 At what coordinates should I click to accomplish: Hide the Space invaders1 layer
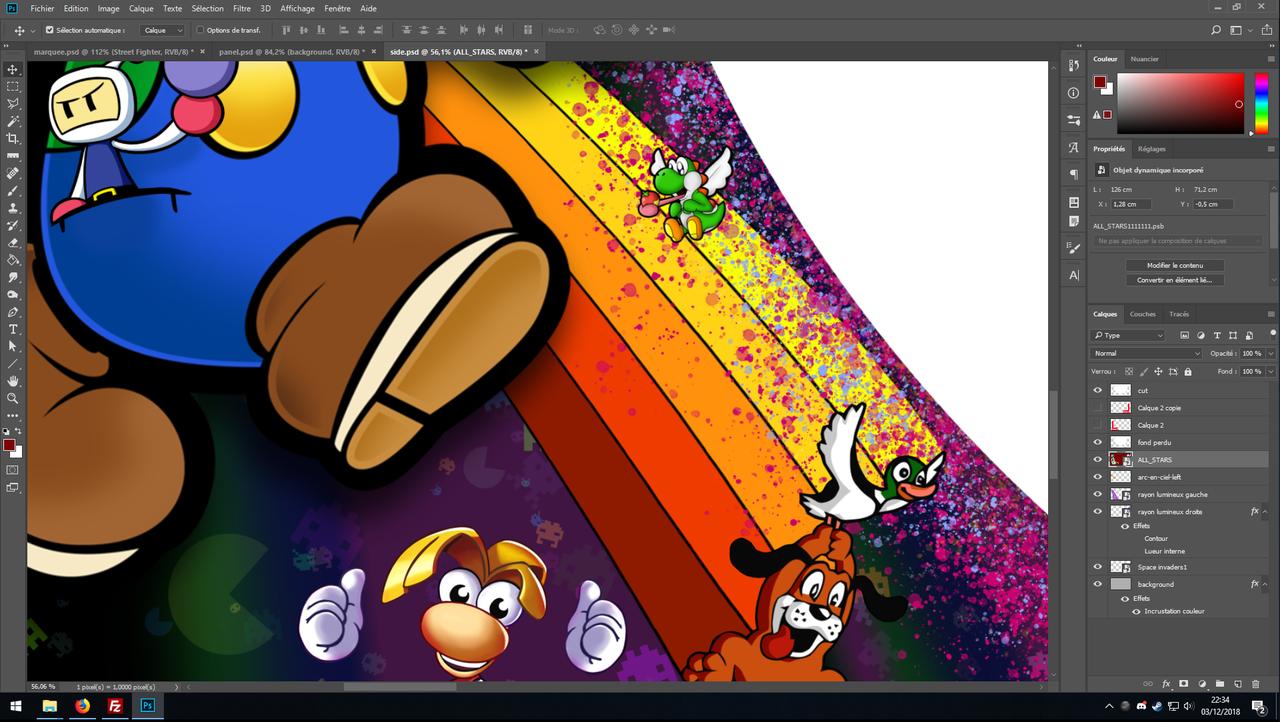[x=1098, y=567]
